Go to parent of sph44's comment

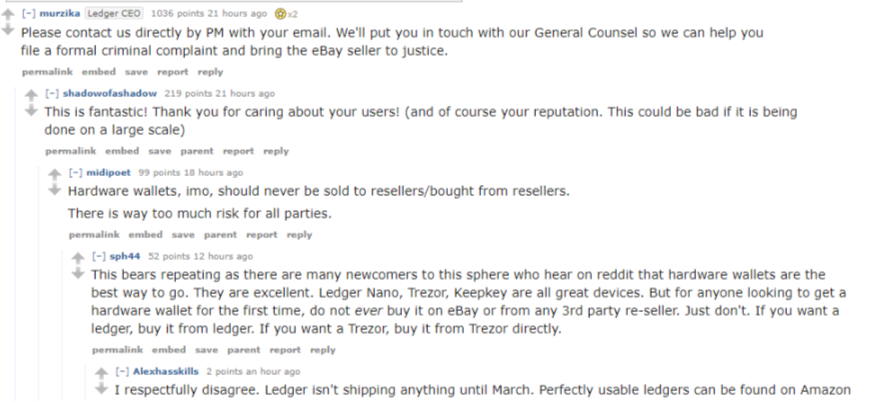tap(243, 350)
